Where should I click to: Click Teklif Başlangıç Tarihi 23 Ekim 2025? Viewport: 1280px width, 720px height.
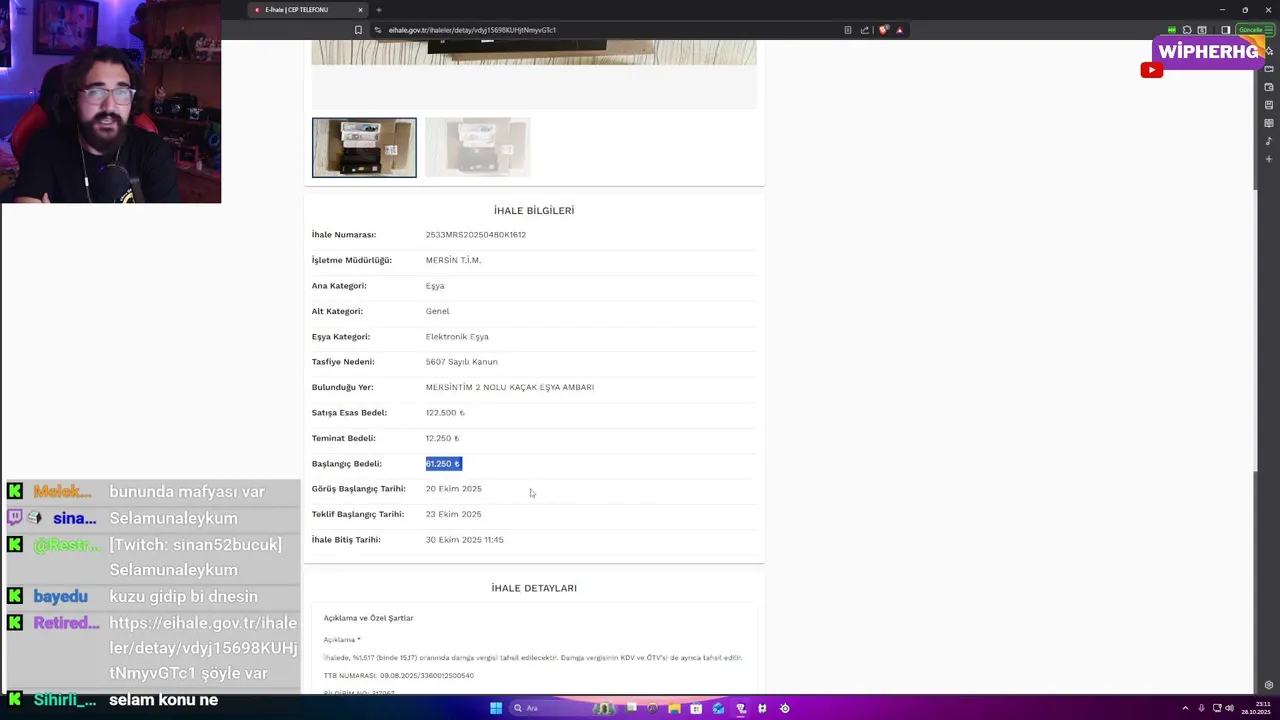(x=453, y=514)
